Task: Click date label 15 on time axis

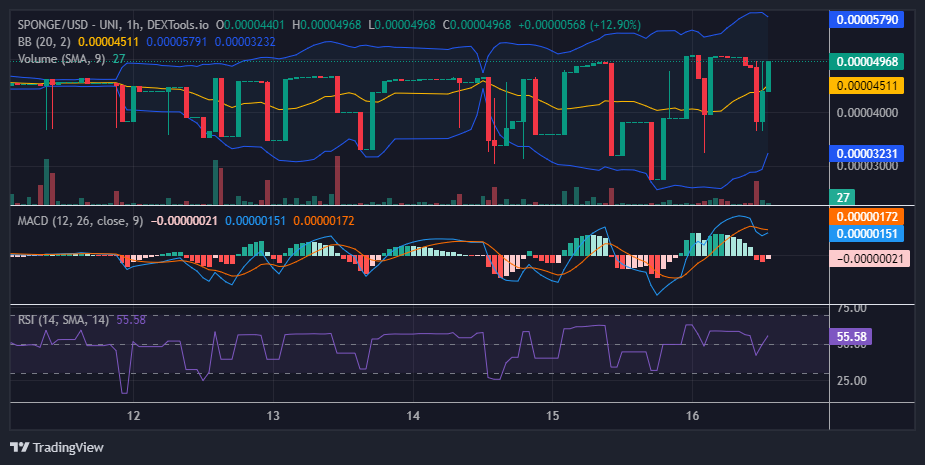Action: coord(552,415)
